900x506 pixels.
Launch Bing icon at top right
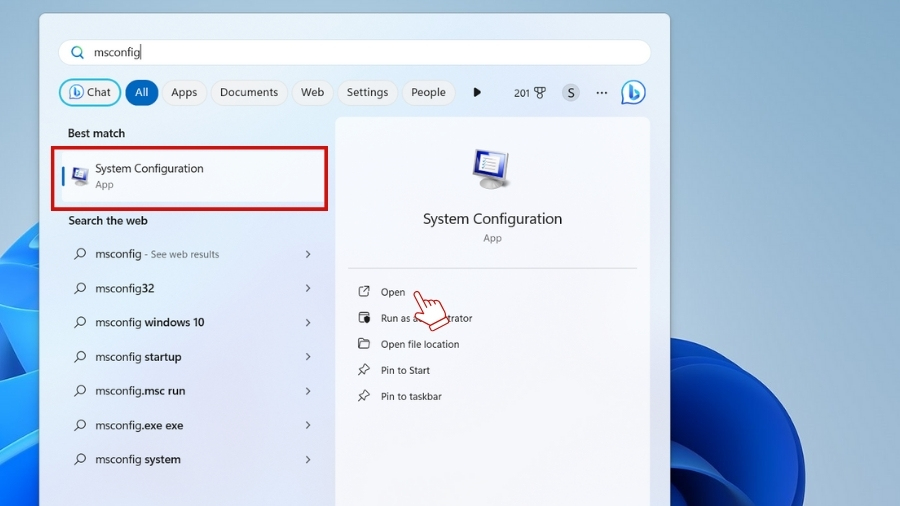[633, 92]
